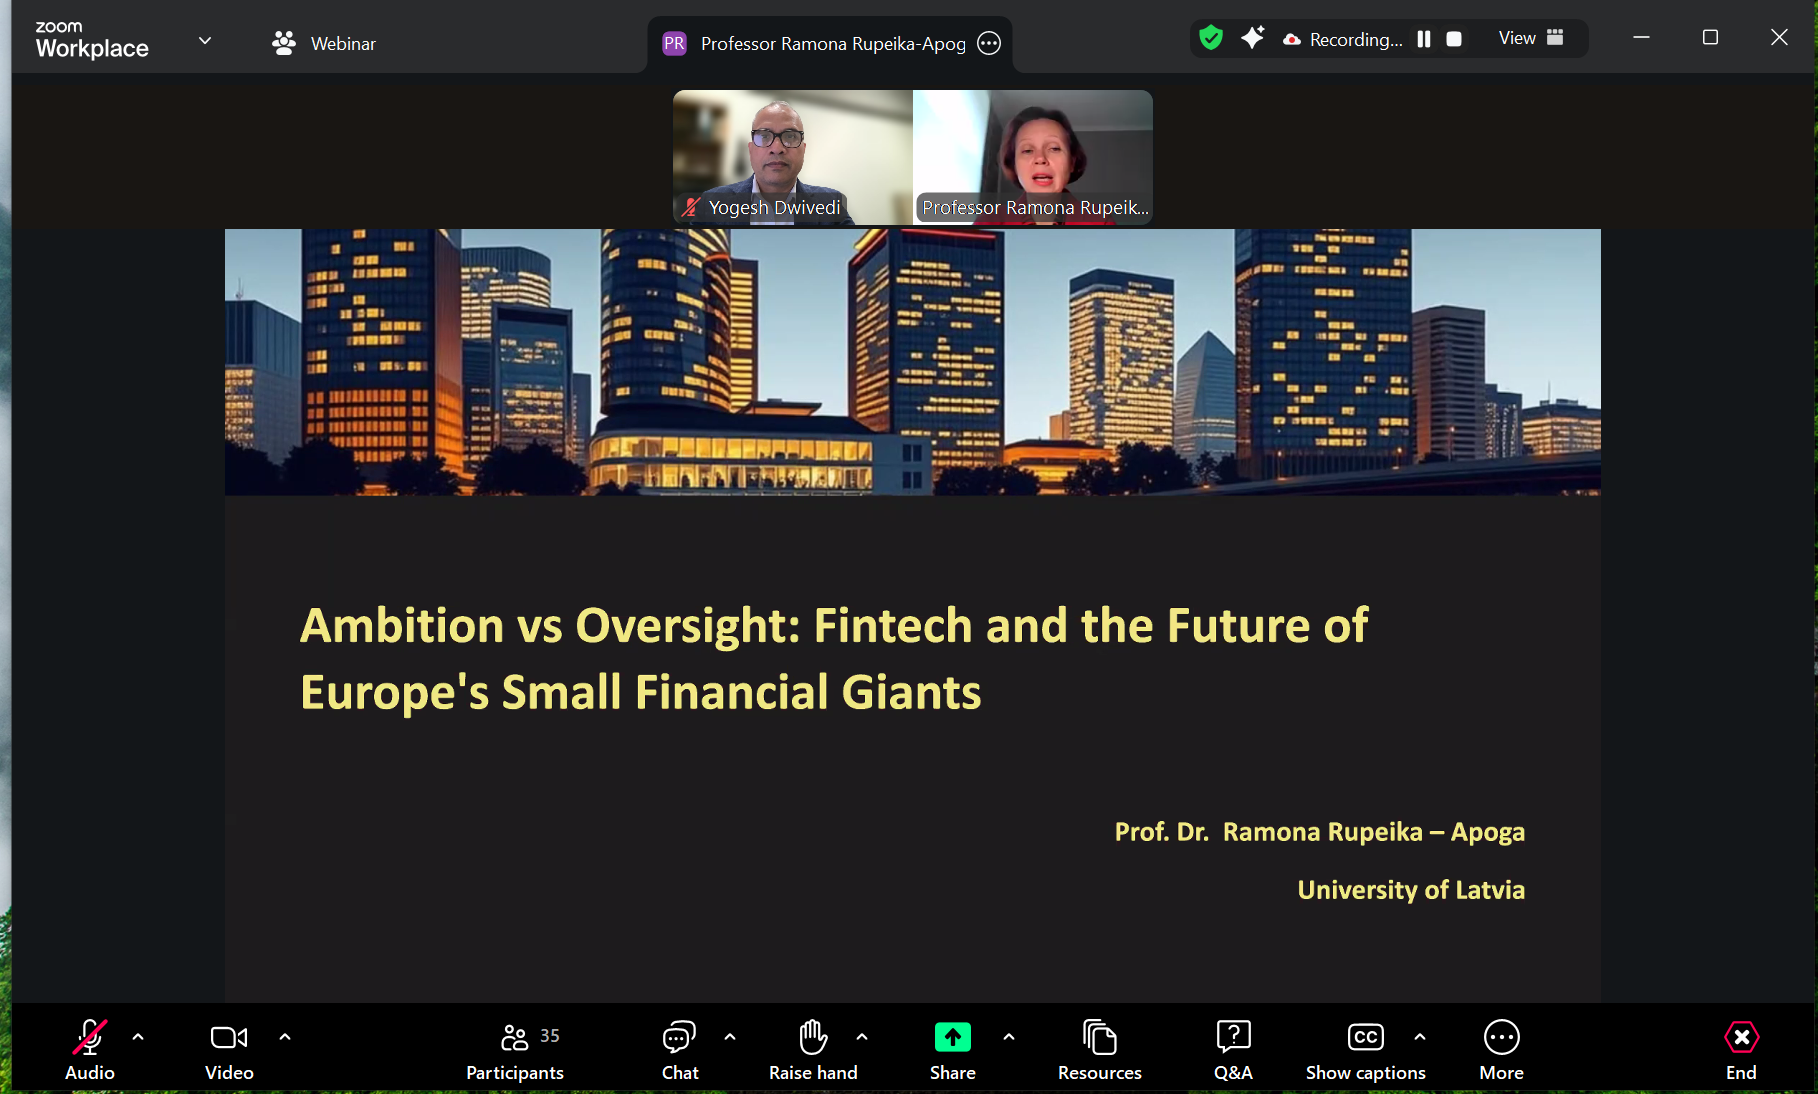
Task: Open the Participants list
Action: pos(514,1049)
